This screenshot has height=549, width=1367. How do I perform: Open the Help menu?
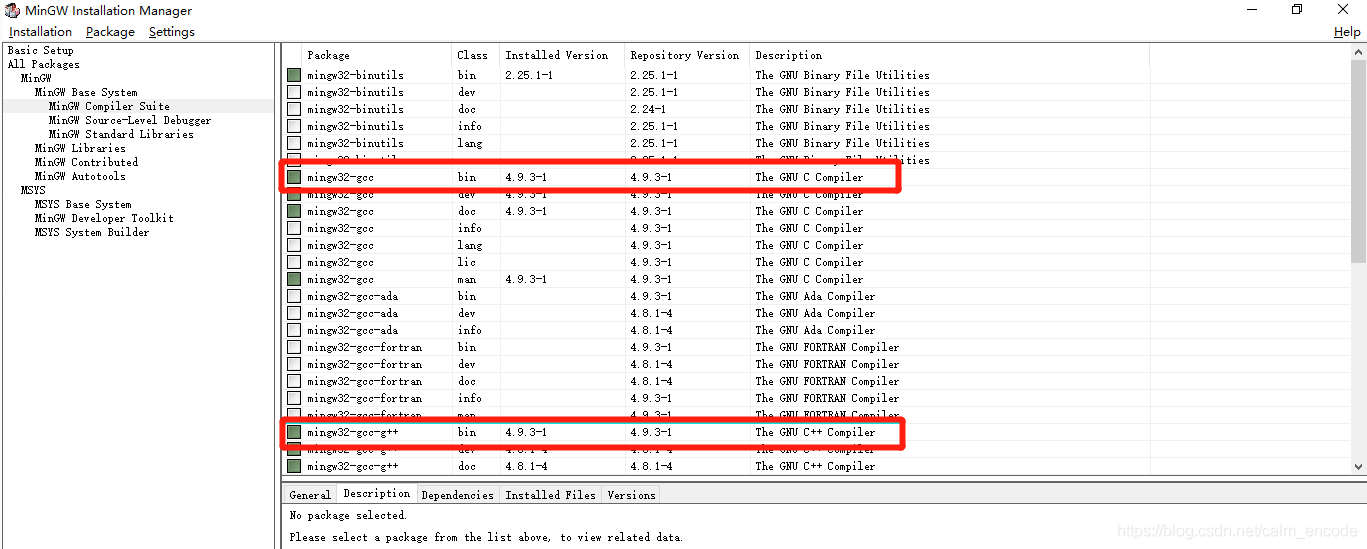click(x=1347, y=32)
